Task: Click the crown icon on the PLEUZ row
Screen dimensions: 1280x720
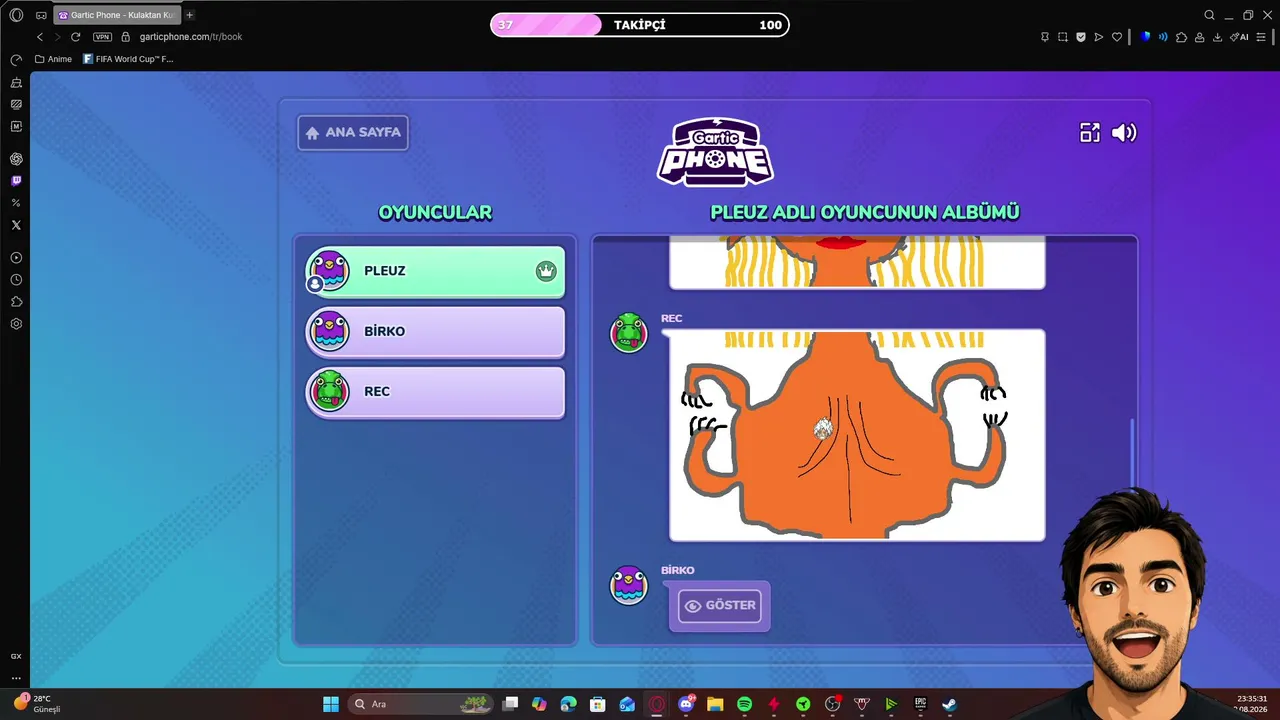Action: tap(546, 271)
